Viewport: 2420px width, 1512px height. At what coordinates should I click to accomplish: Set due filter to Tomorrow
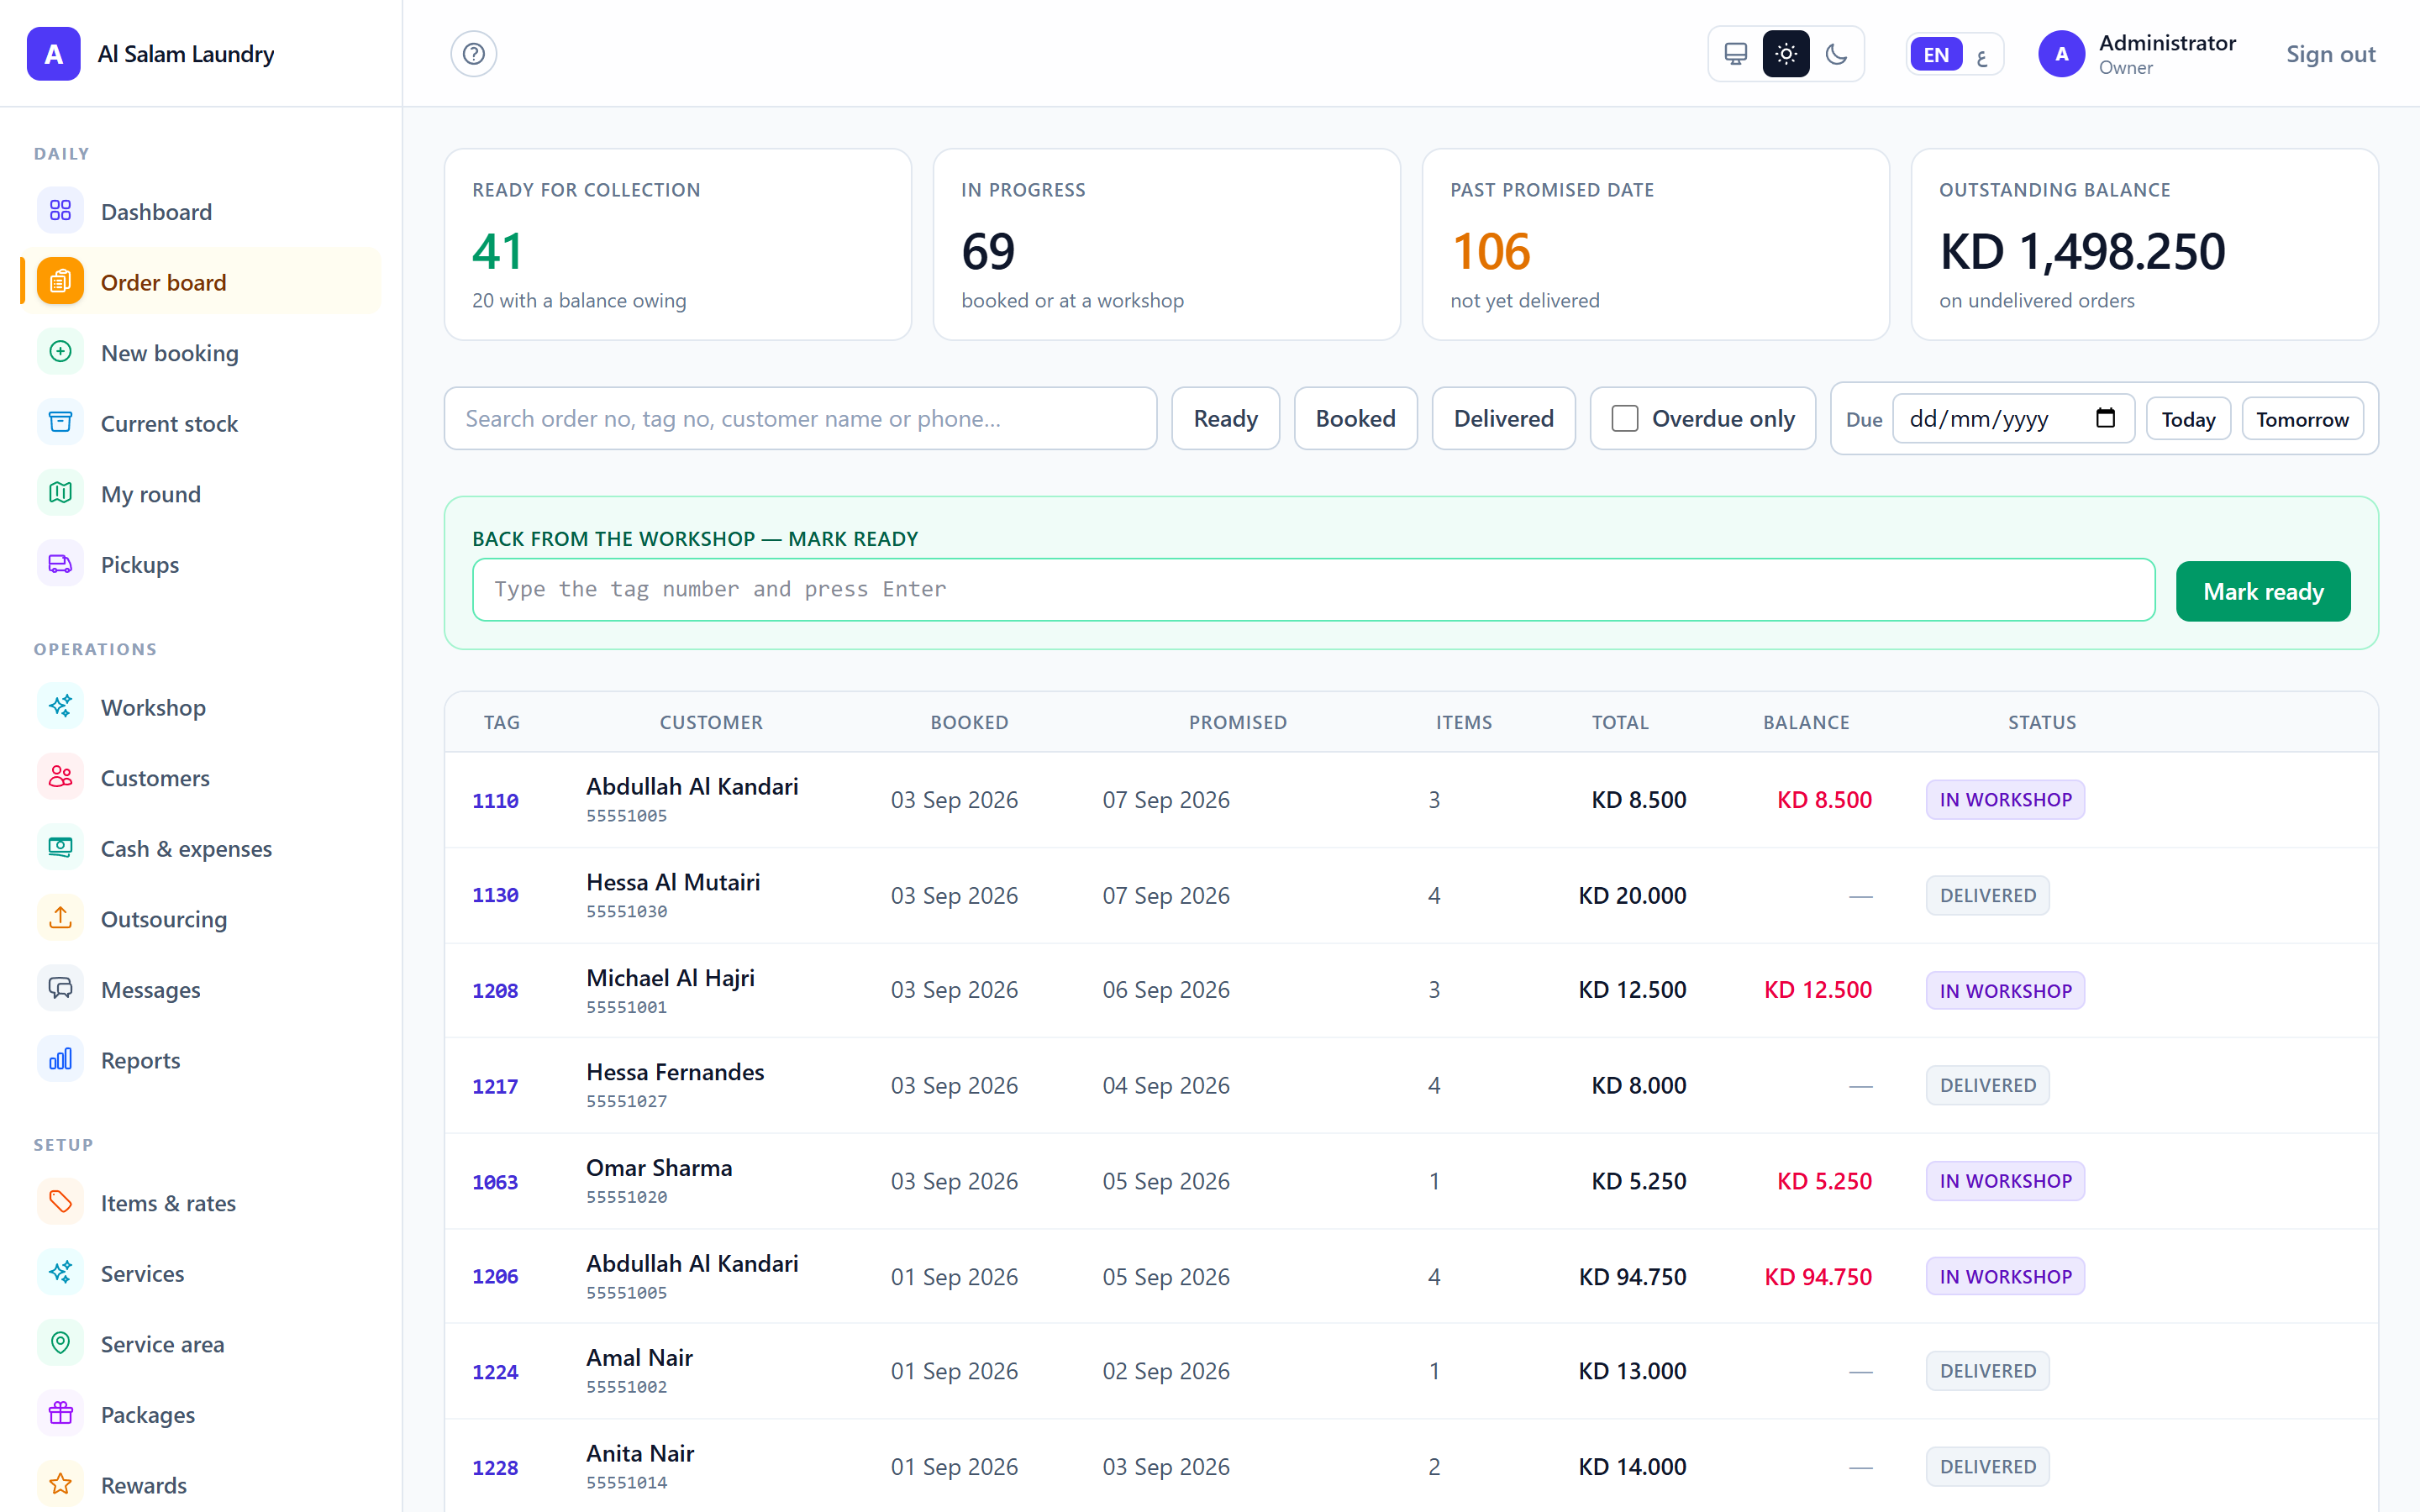point(2302,419)
